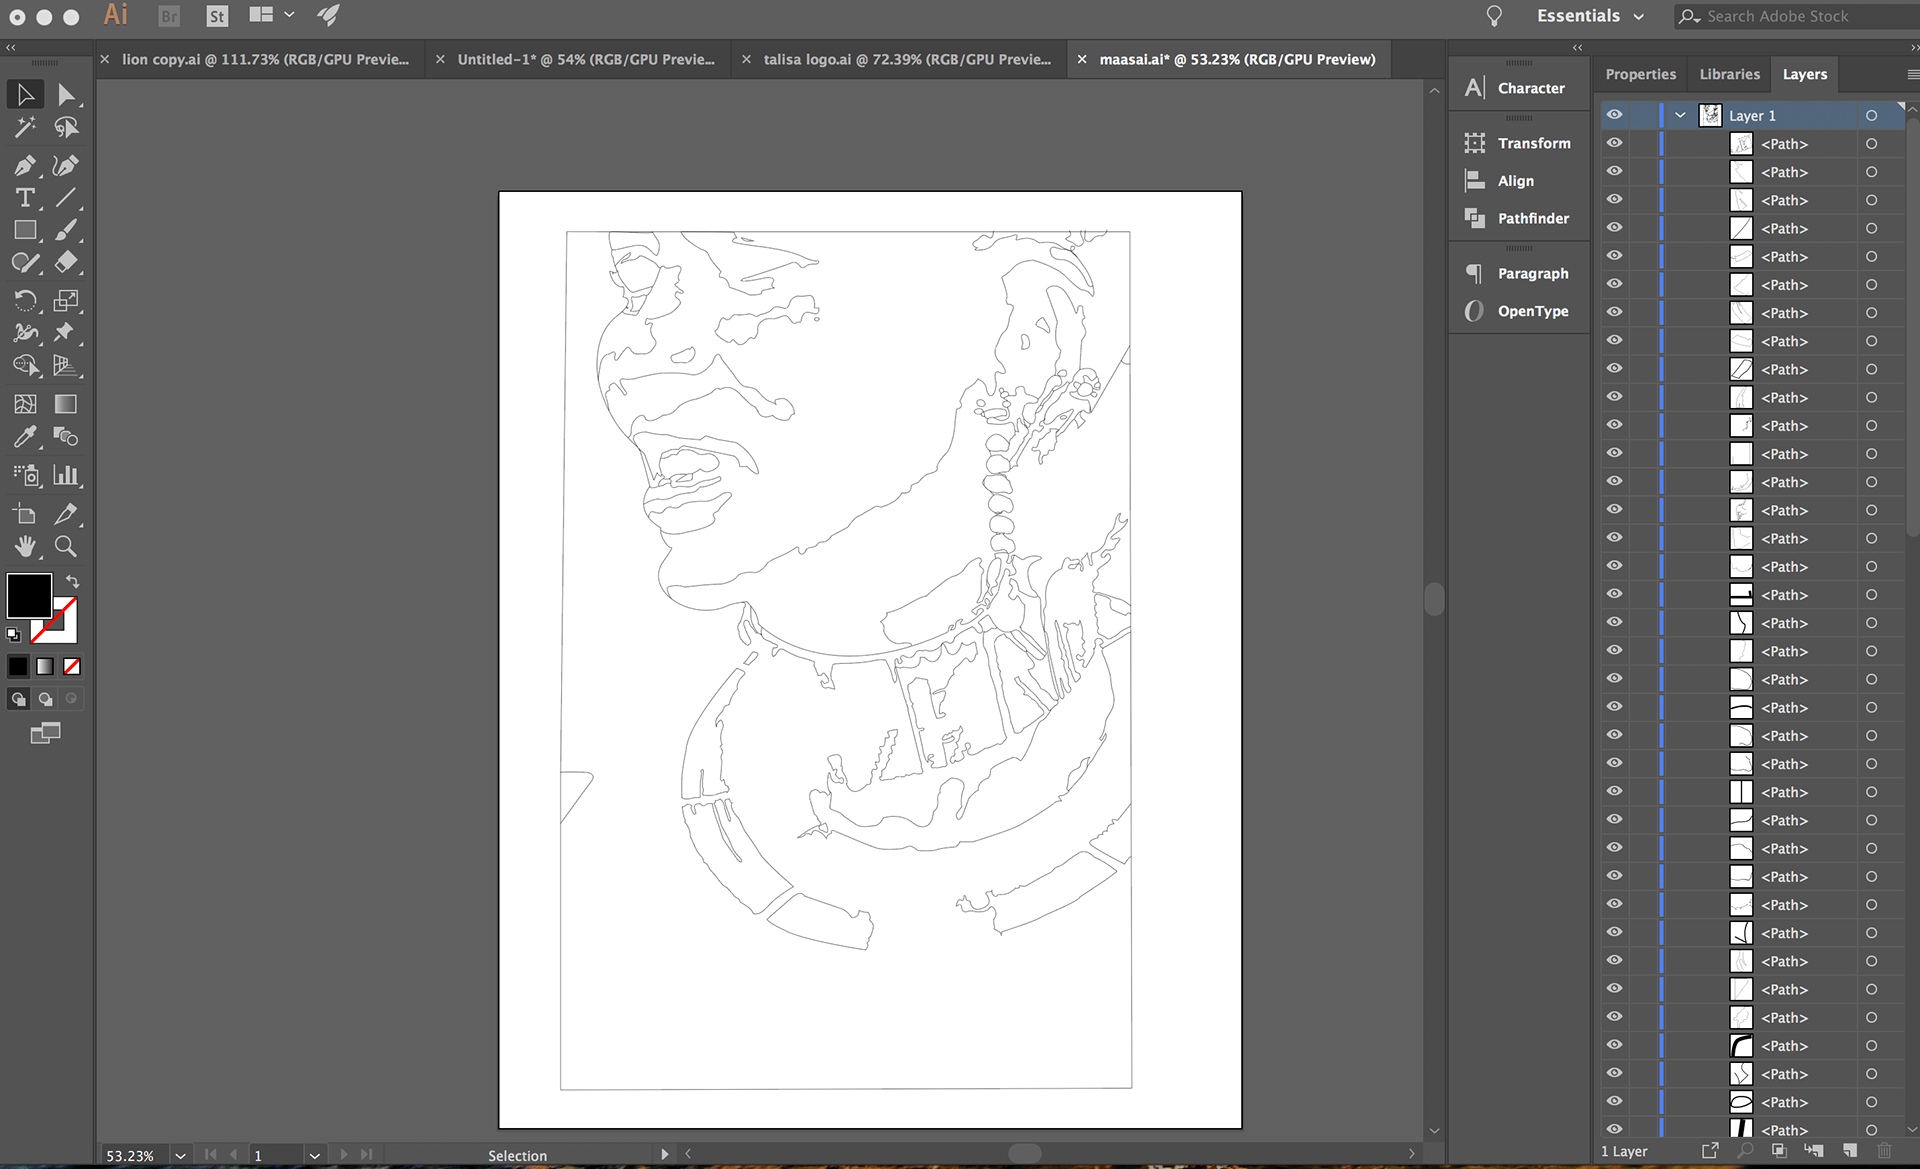Click Layer 1 target circle indicator
This screenshot has width=1920, height=1169.
(1871, 115)
